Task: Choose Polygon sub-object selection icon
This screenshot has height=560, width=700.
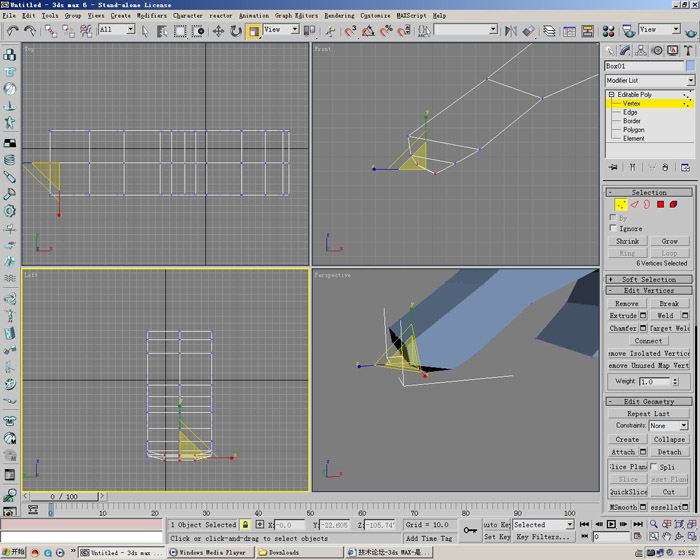Action: (660, 205)
